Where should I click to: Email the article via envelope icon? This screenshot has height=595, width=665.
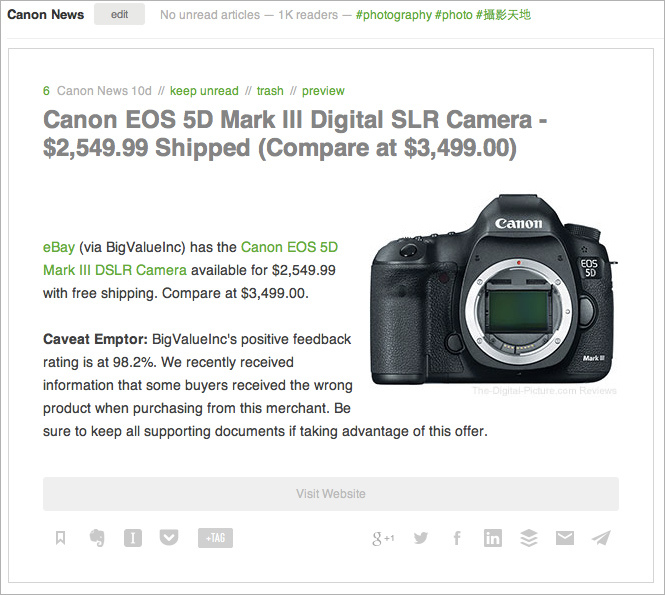point(565,538)
